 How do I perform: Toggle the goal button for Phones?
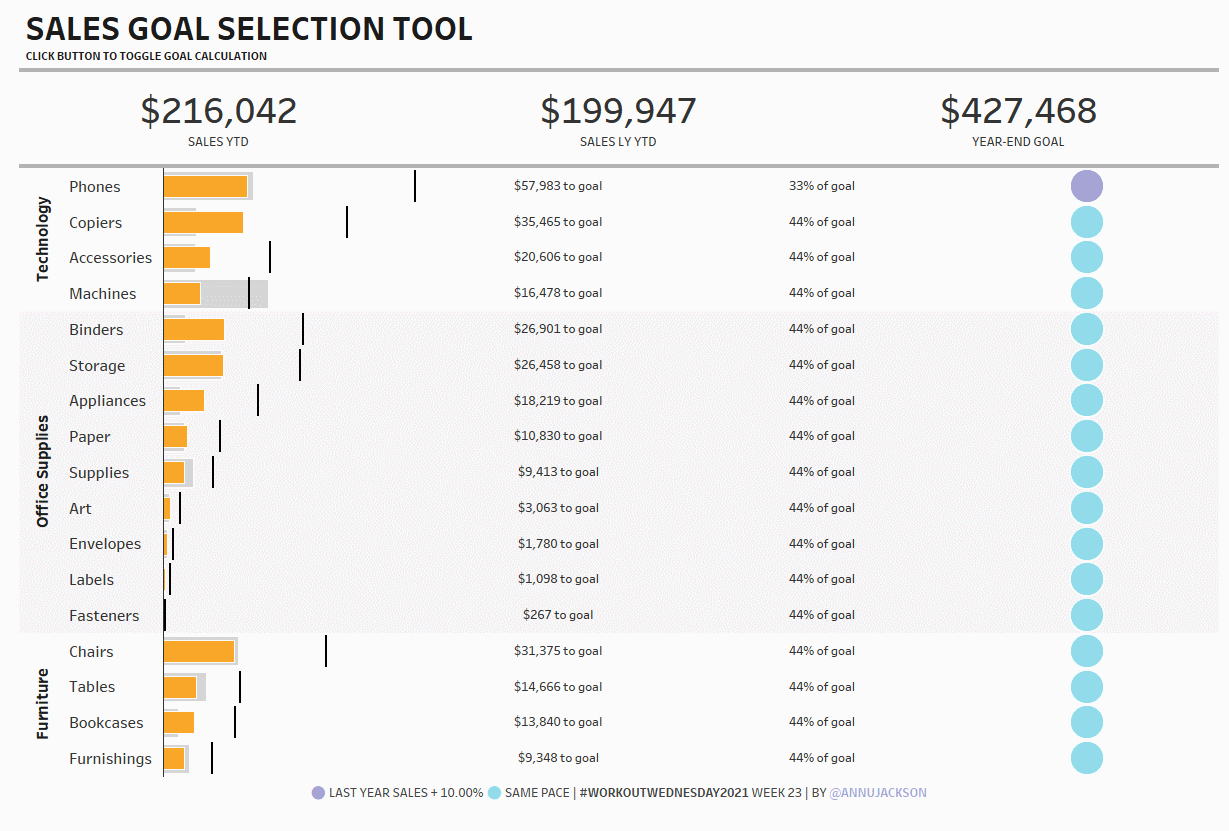[1086, 186]
